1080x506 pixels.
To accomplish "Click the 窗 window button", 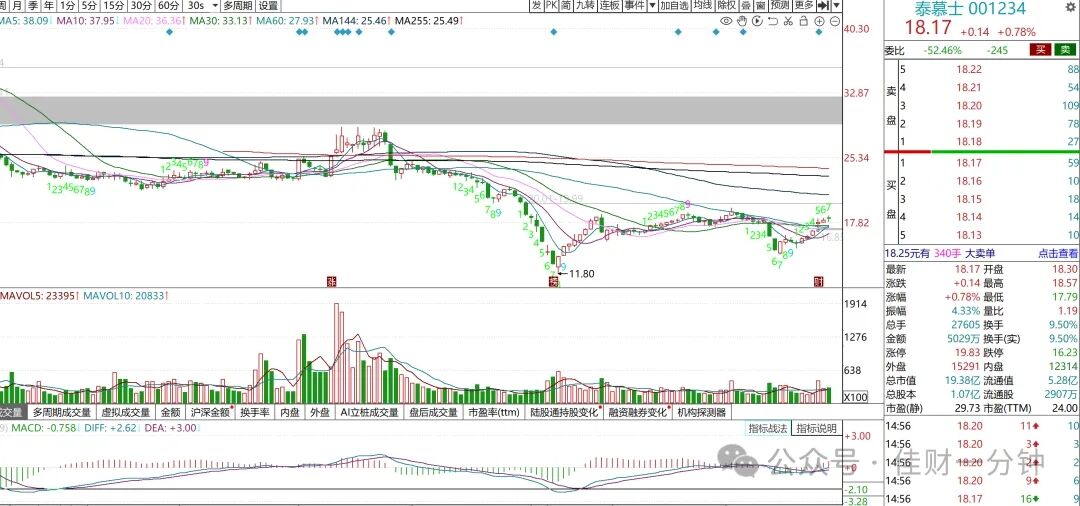I will (x=760, y=6).
